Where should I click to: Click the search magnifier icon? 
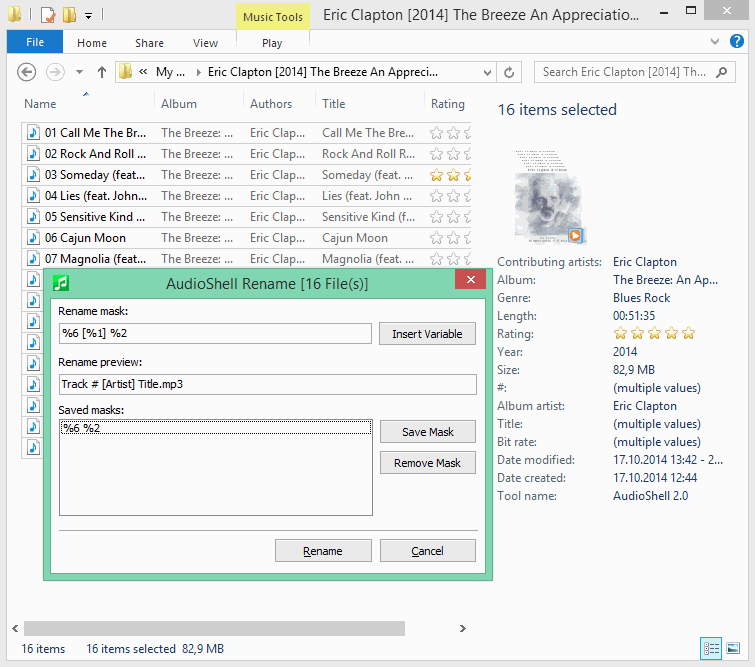721,72
